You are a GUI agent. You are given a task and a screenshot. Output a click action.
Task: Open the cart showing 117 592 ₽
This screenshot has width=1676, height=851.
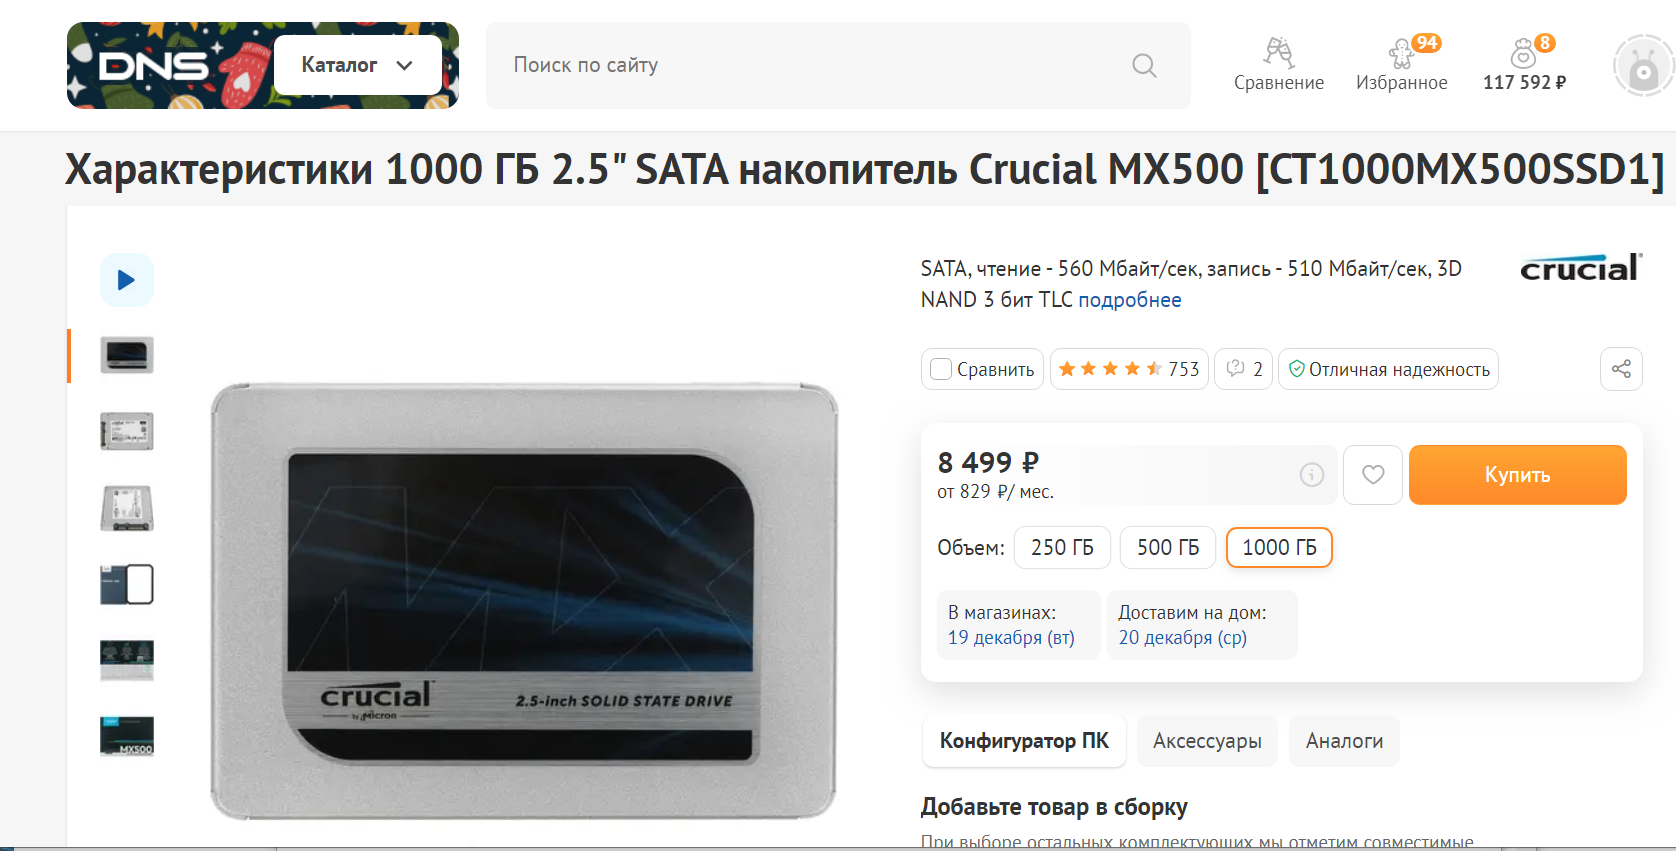click(1524, 64)
